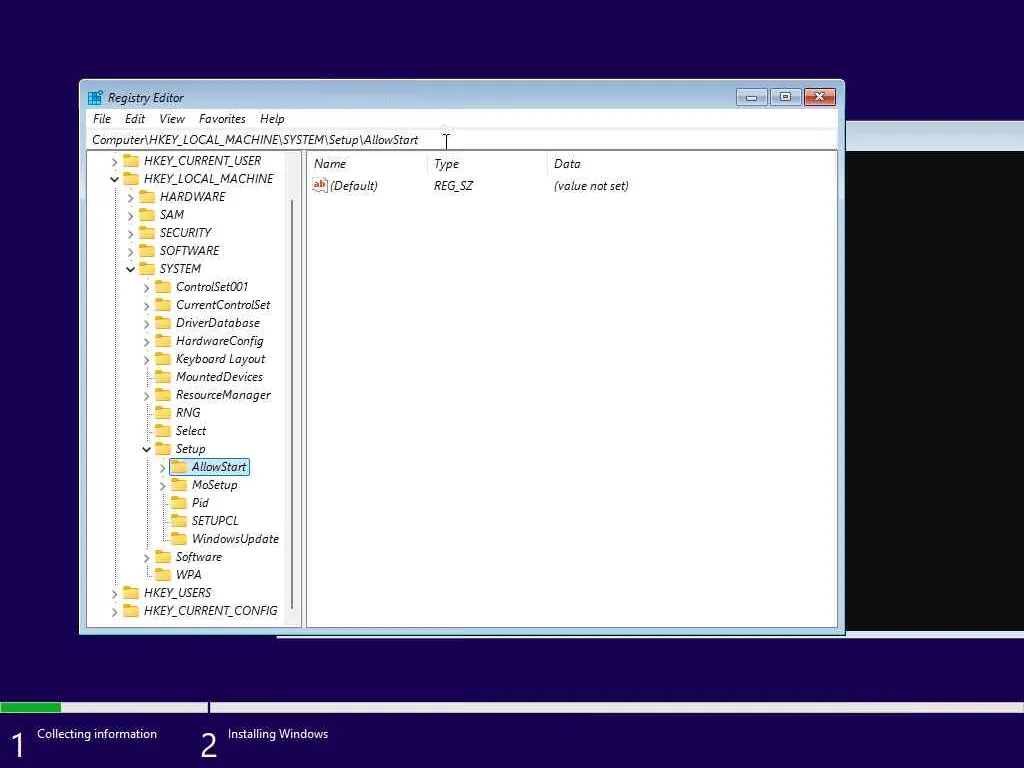Click the SOFTWARE folder icon
1024x768 pixels.
147,251
